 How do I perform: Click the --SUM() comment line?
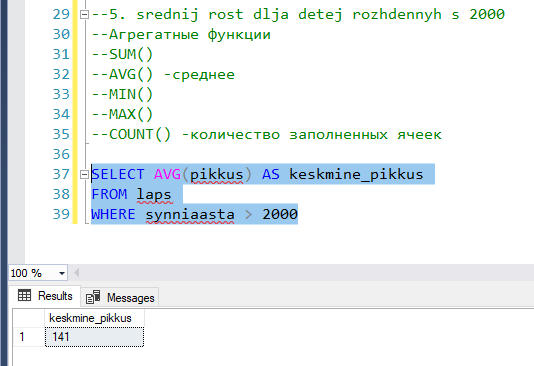coord(122,54)
